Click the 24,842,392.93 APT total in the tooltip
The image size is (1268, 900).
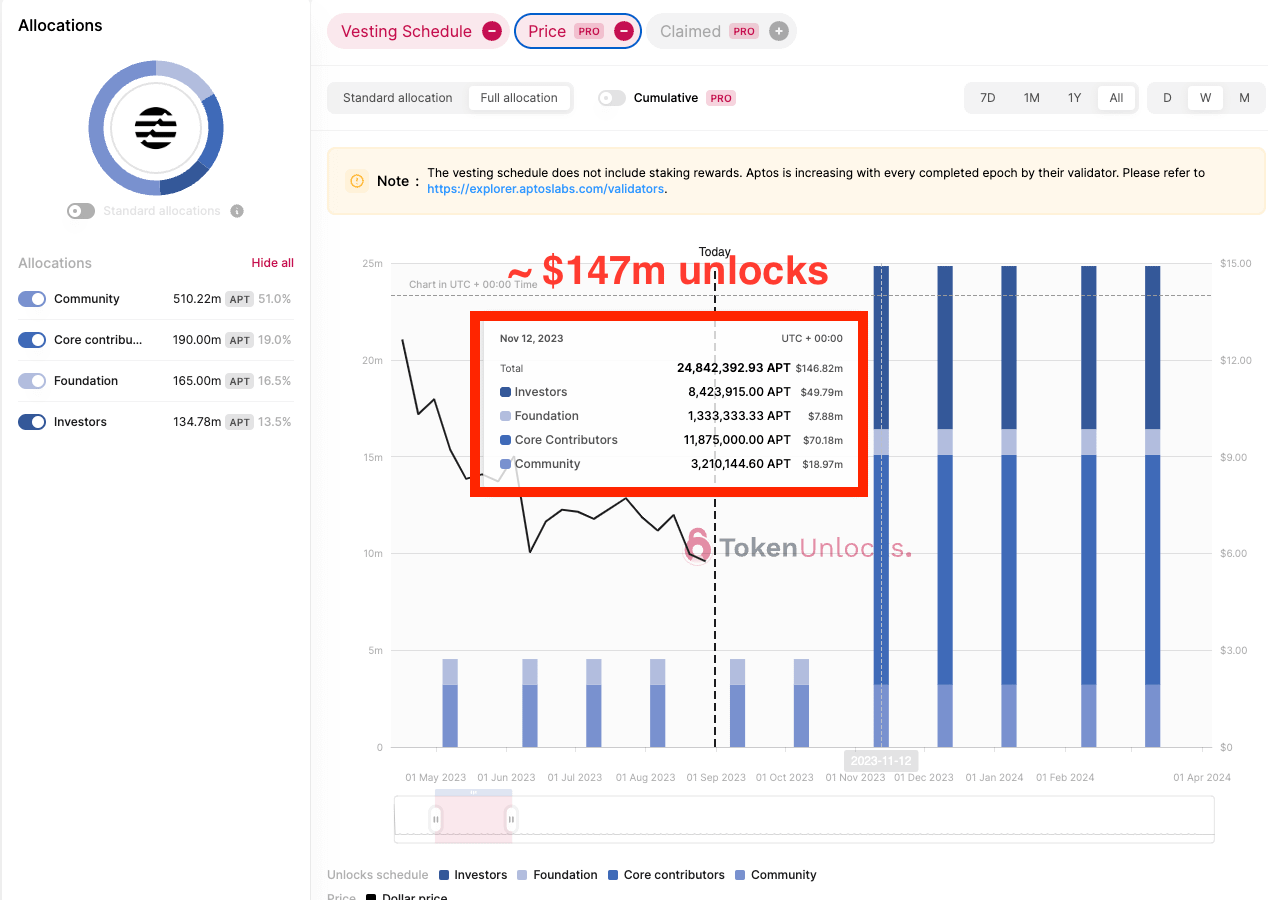click(734, 368)
